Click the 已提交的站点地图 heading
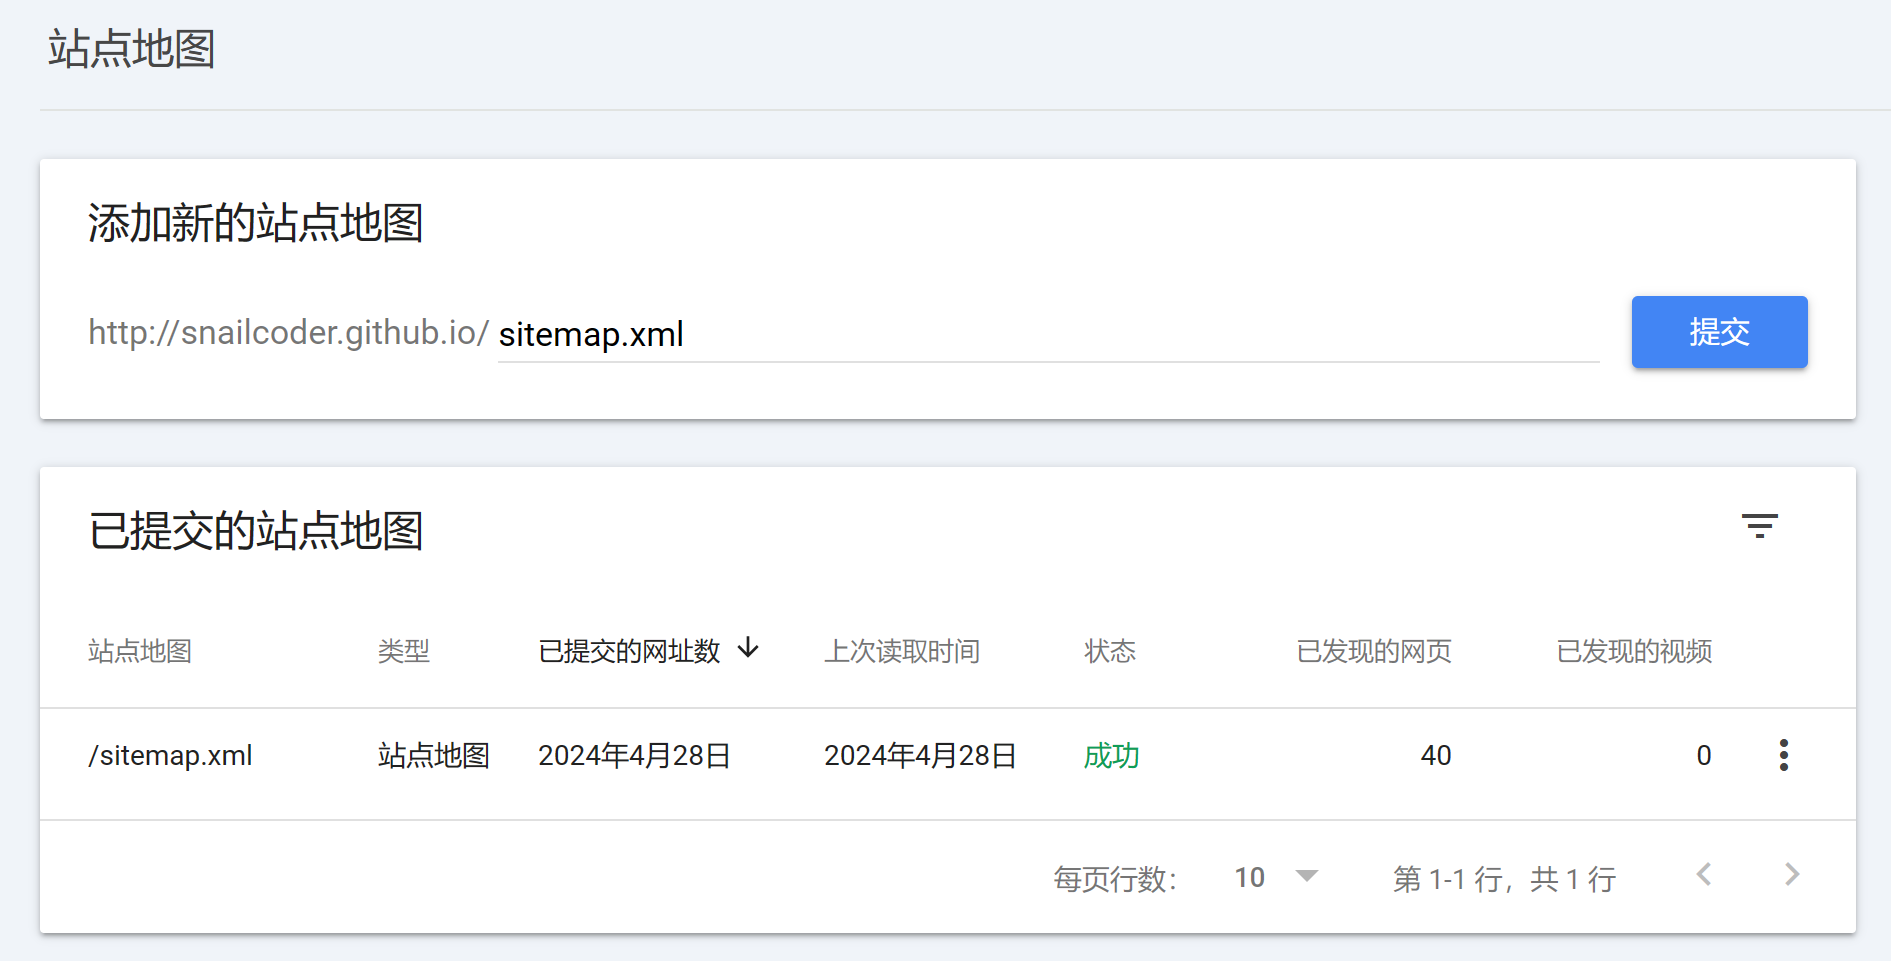This screenshot has height=961, width=1891. (x=256, y=530)
